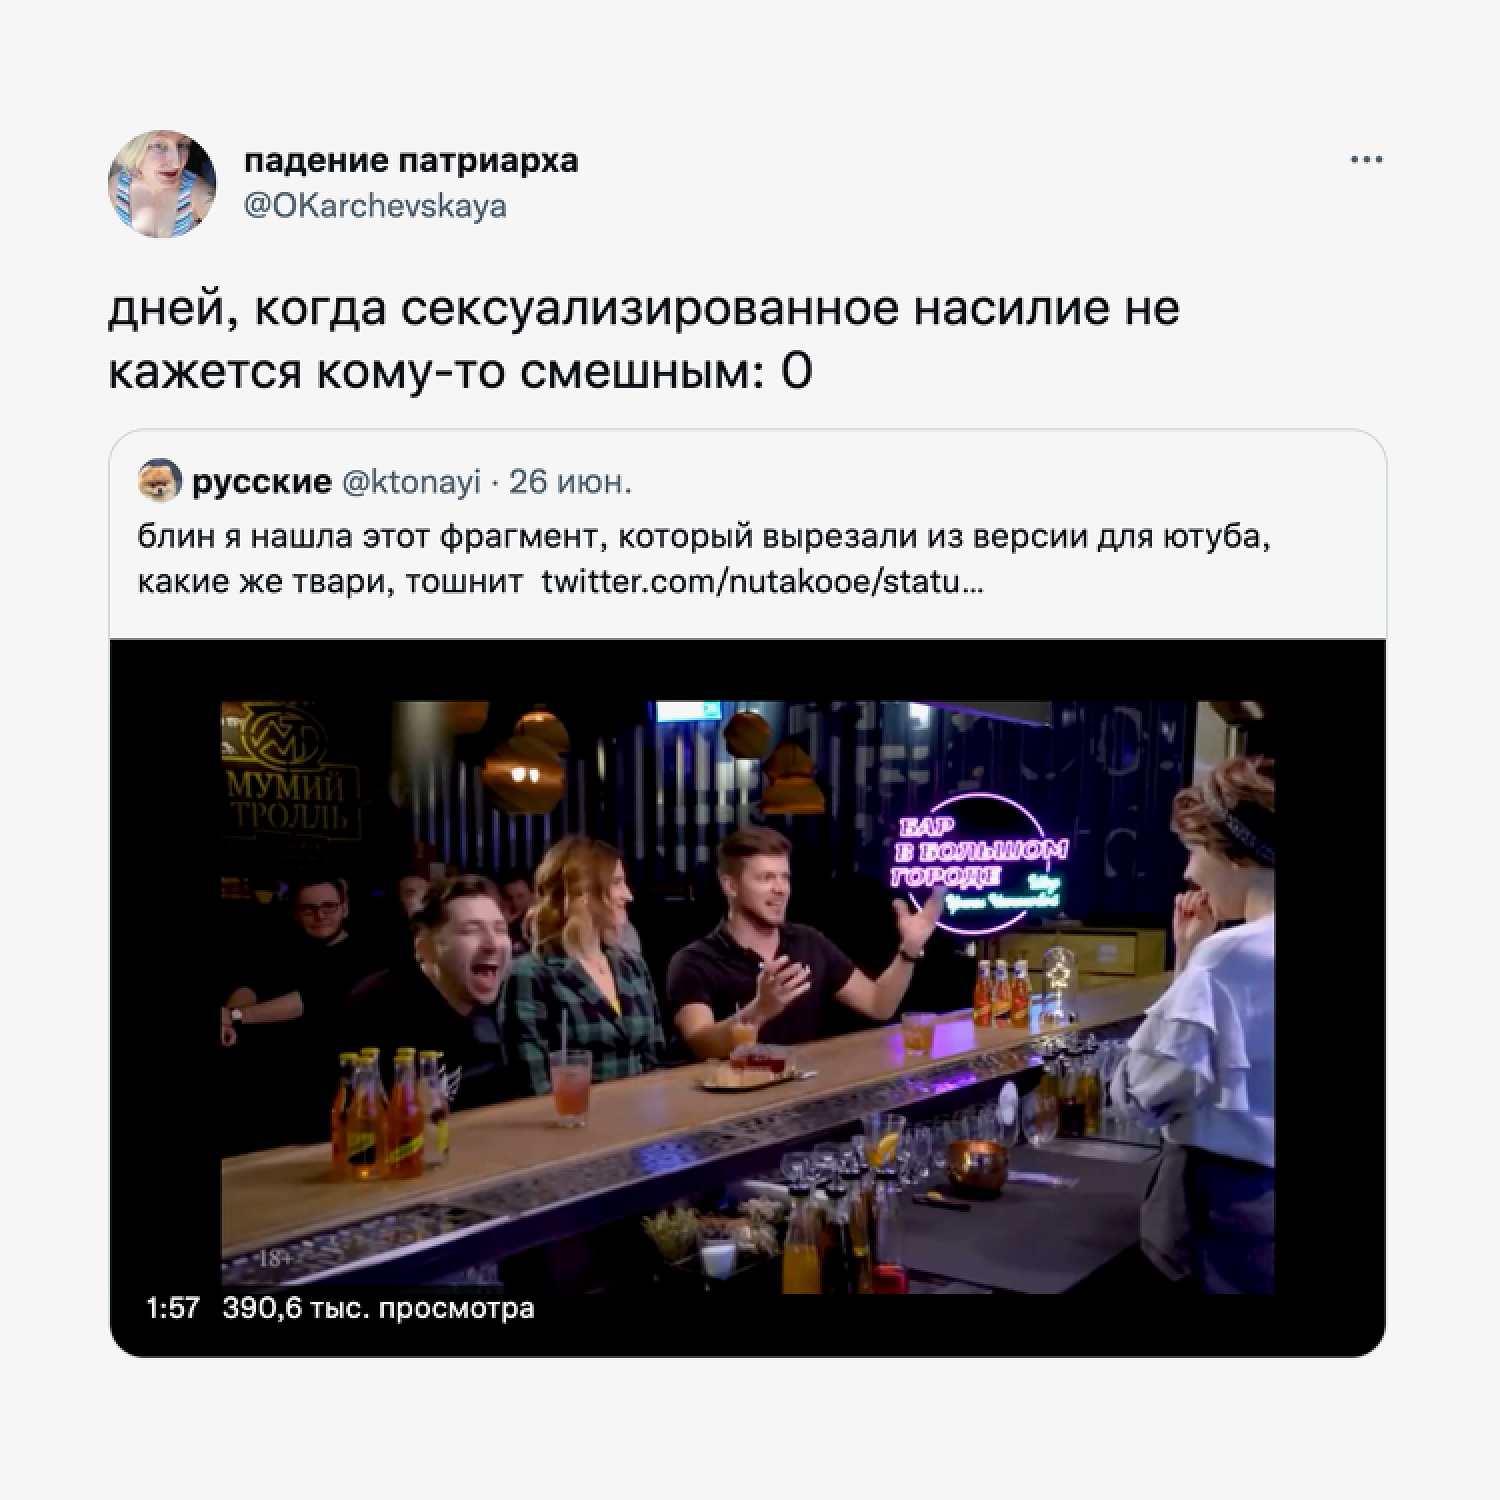Image resolution: width=1500 pixels, height=1500 pixels.
Task: Select the main tweet text about сексуализированное насилие
Action: click(644, 340)
